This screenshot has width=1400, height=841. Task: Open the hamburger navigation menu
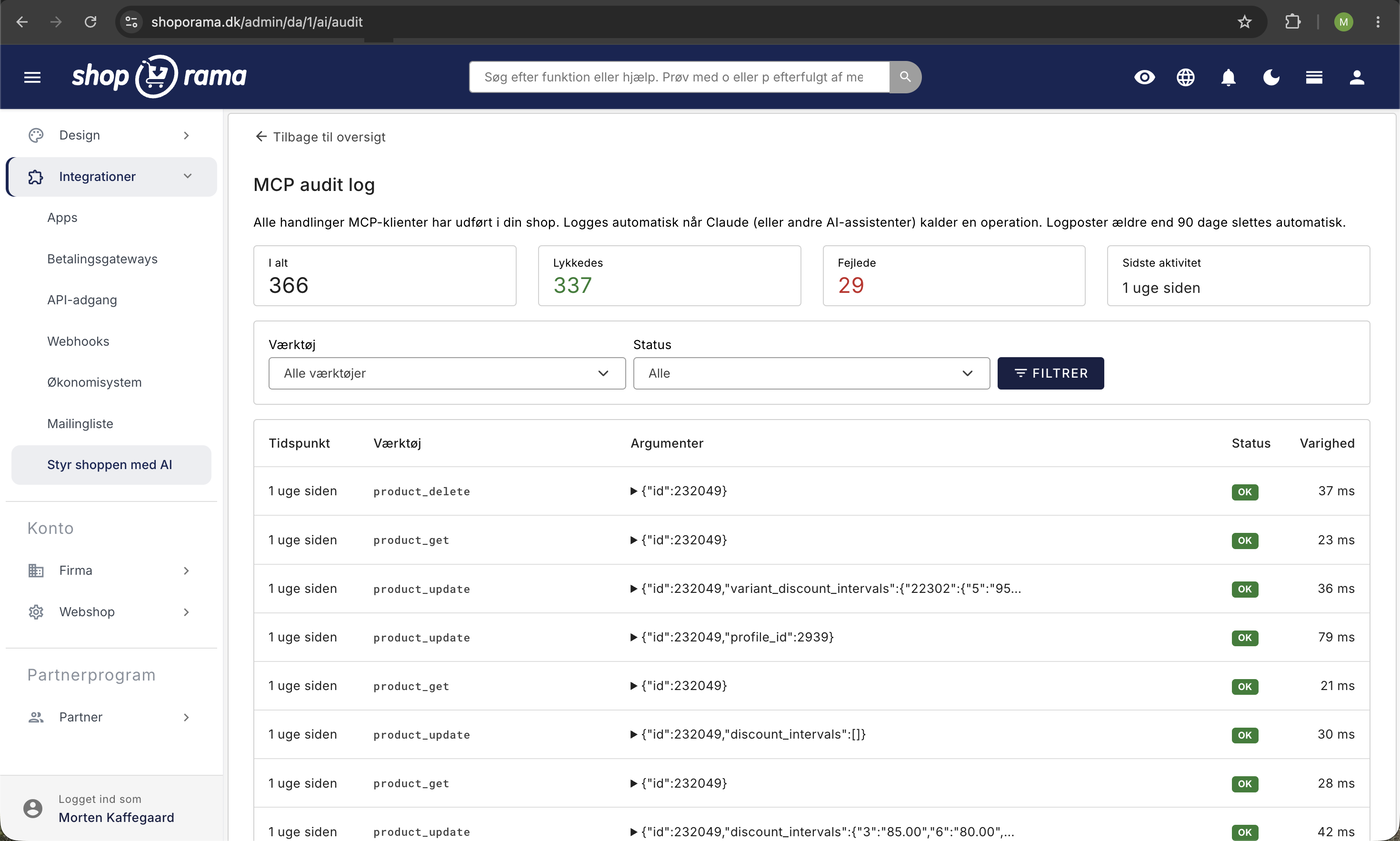pos(32,77)
